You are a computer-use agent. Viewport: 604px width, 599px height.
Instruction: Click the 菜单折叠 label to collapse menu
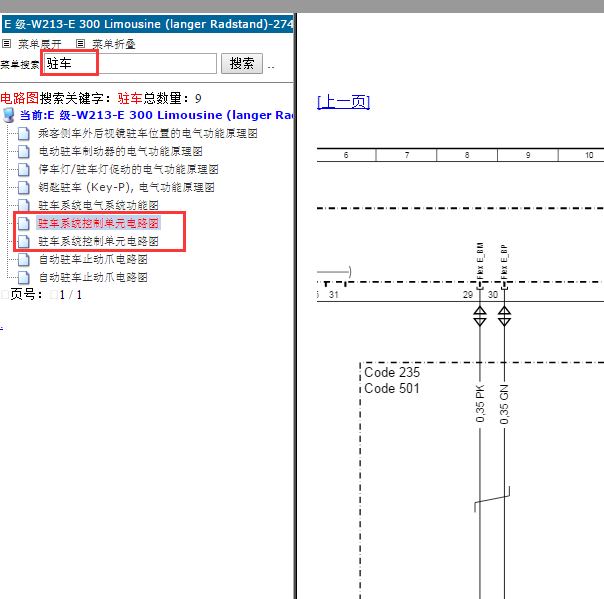tap(114, 44)
